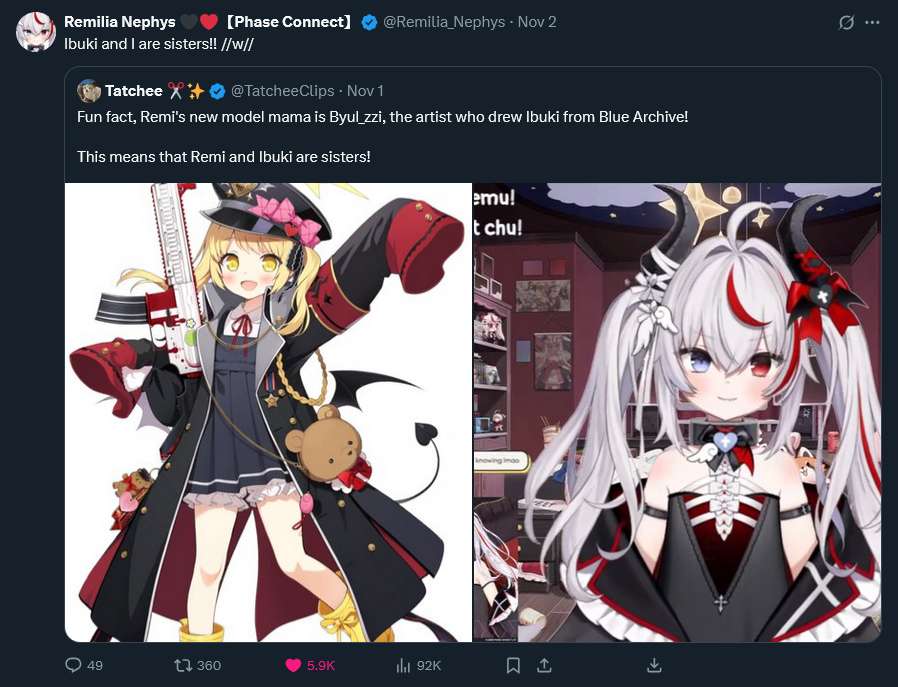Open the Nov 2 post timestamp
898x687 pixels.
click(537, 22)
